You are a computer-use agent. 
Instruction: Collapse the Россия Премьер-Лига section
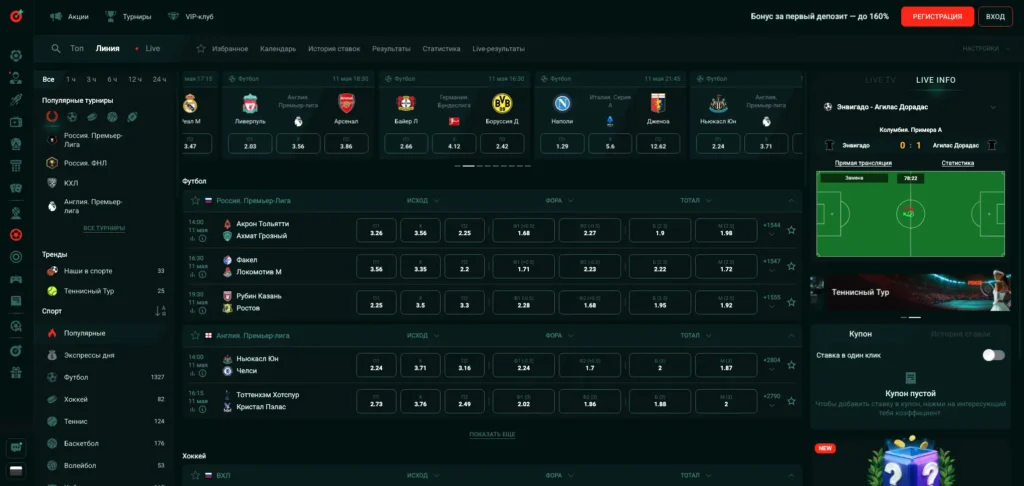coord(791,200)
